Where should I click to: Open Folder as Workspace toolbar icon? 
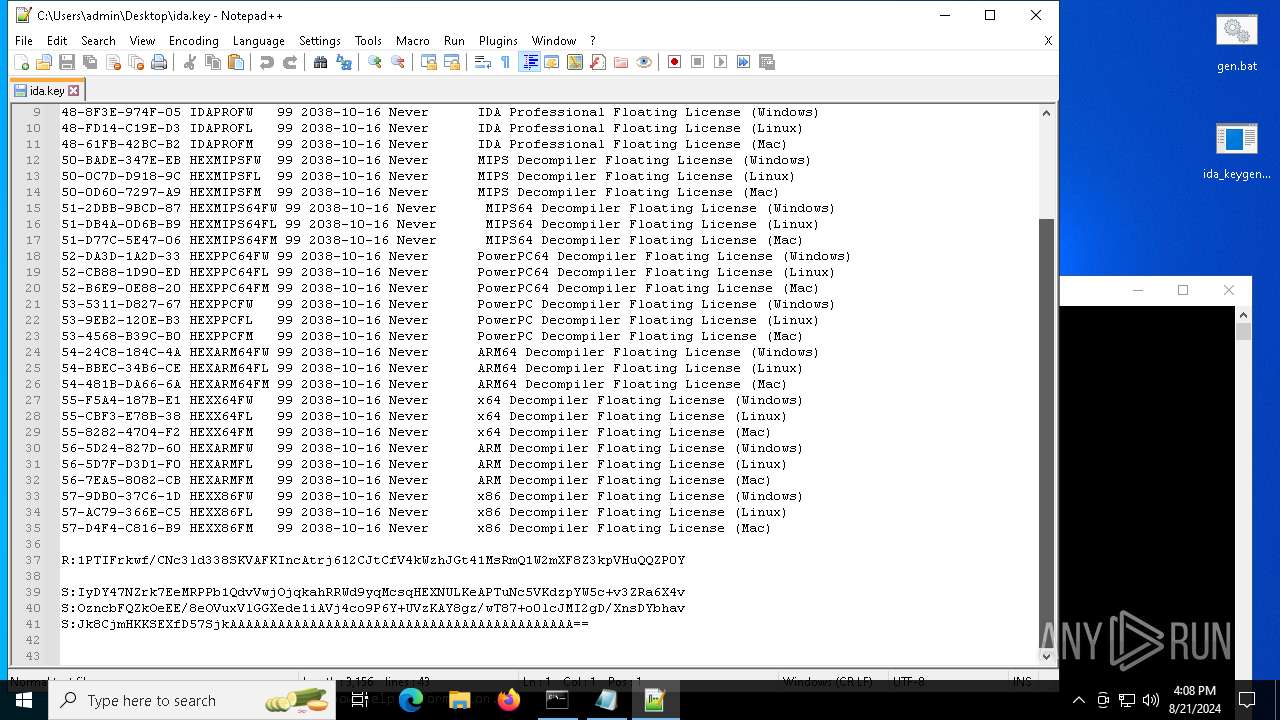[621, 62]
